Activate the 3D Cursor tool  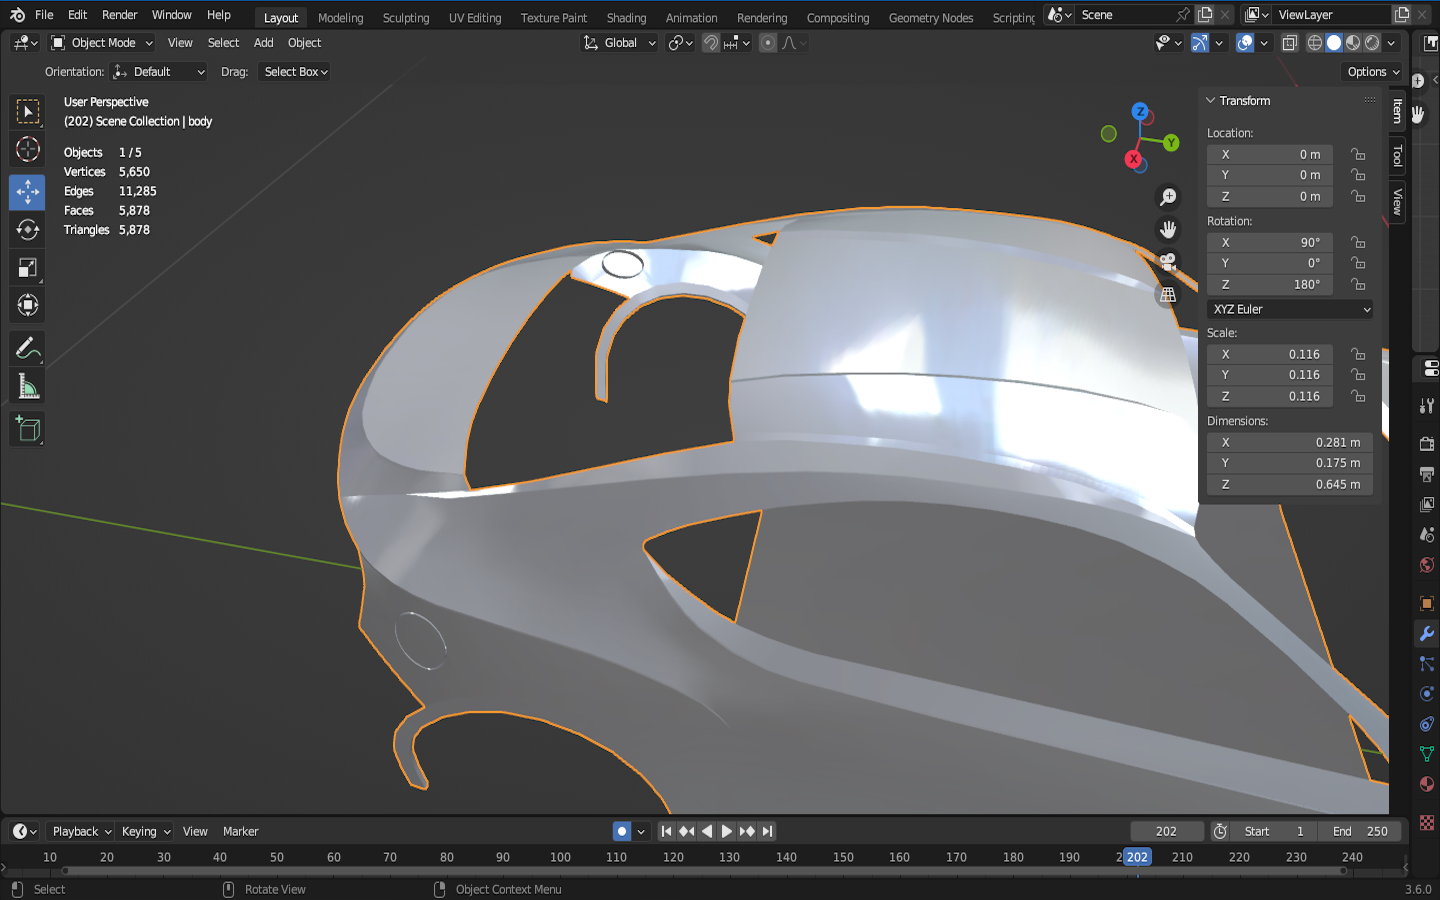coord(27,150)
